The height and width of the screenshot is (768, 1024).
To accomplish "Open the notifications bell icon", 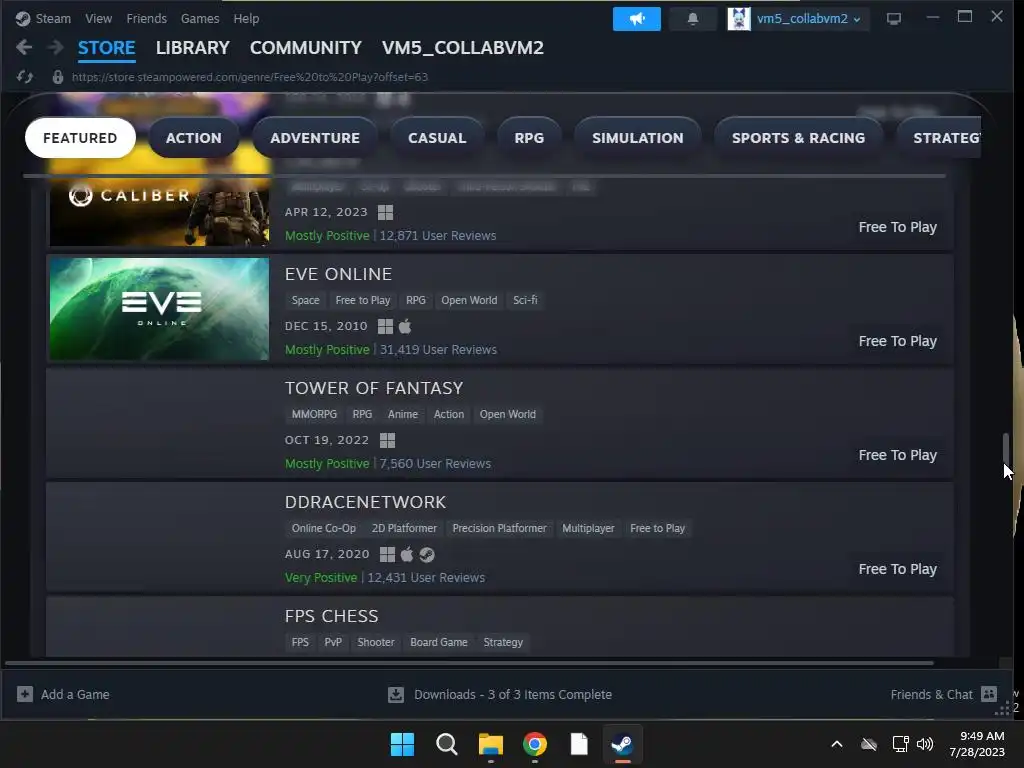I will pos(693,19).
